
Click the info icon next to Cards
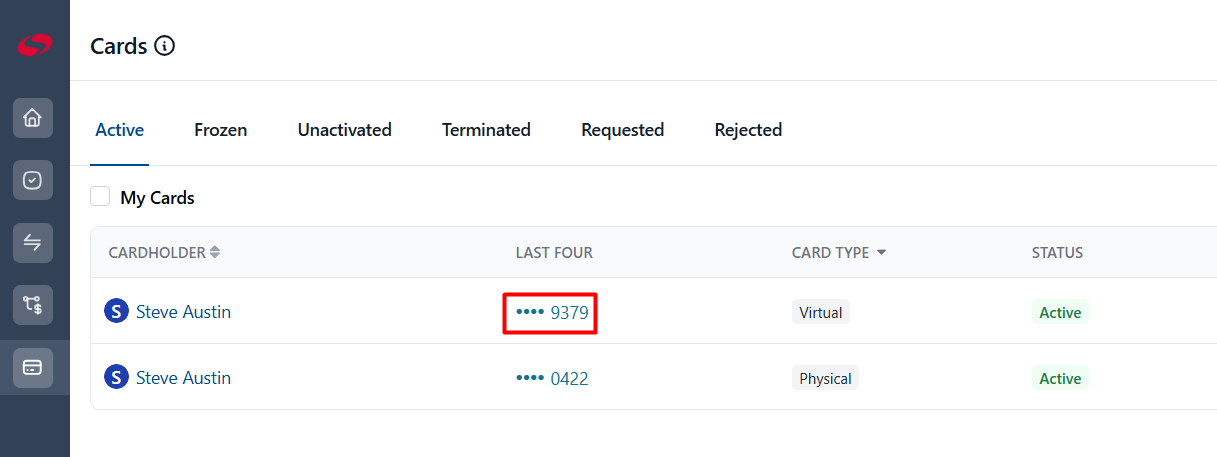click(165, 46)
